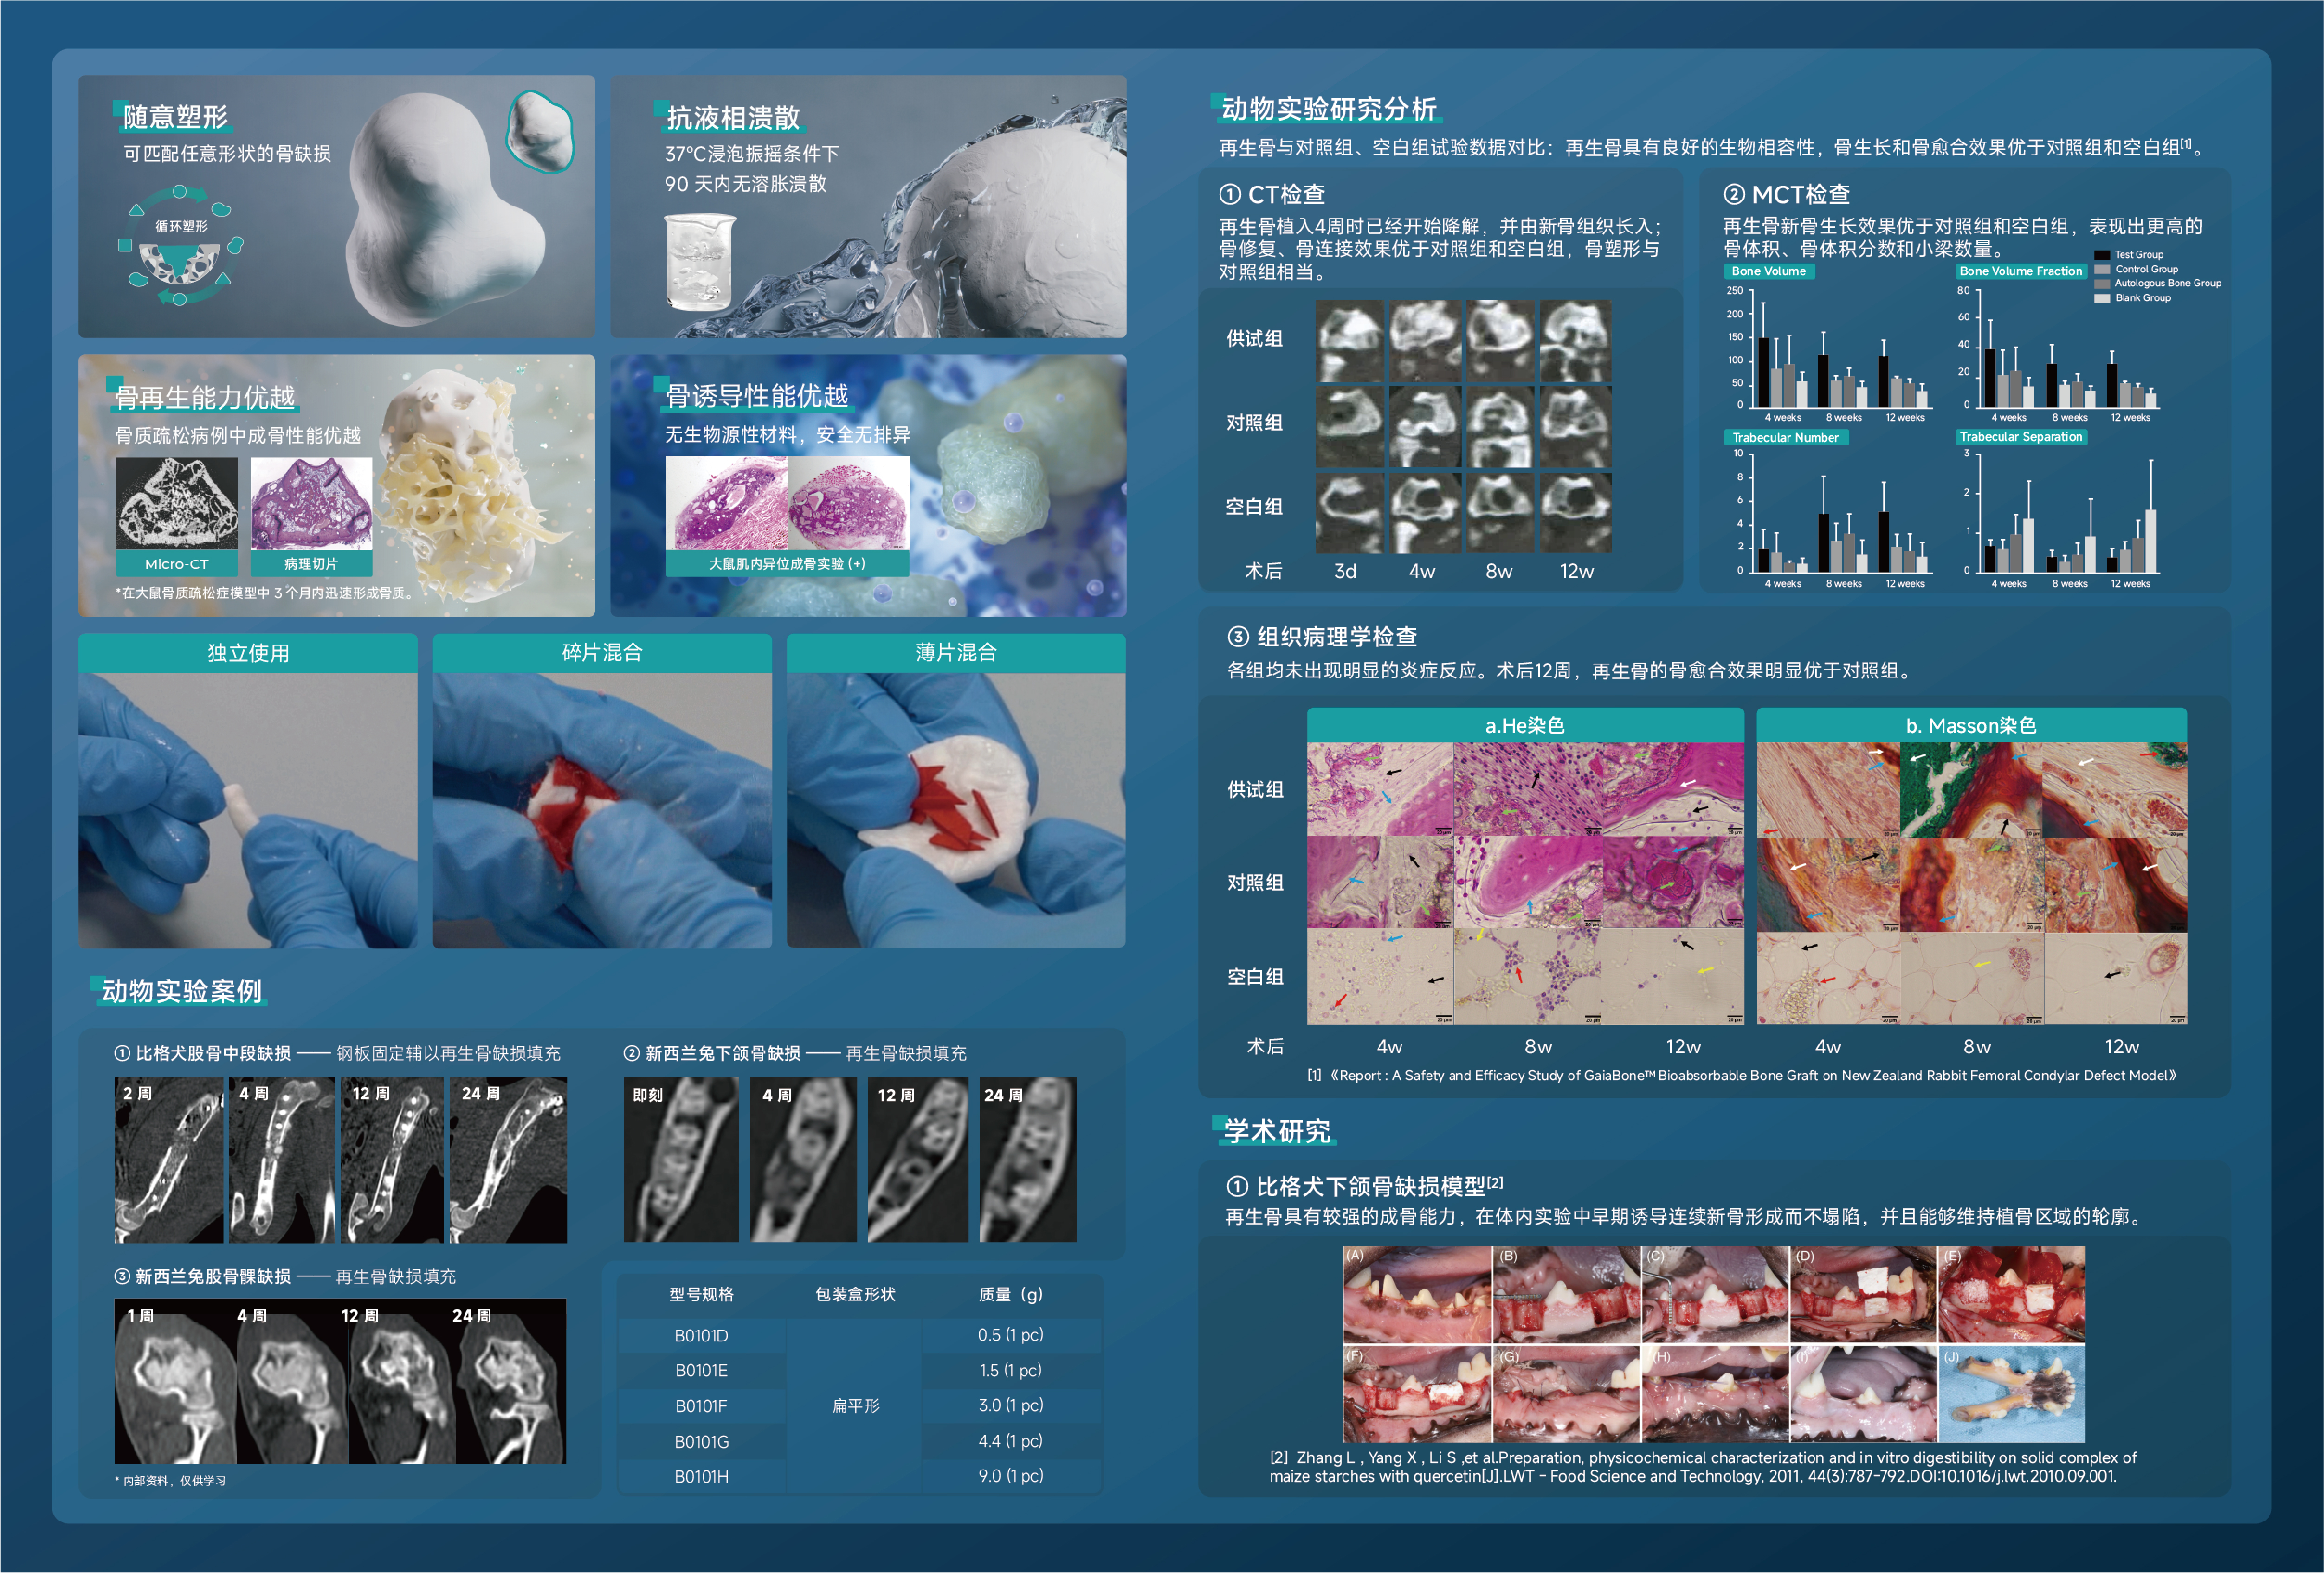Select the 动物实验研究分析 heading

(1328, 108)
